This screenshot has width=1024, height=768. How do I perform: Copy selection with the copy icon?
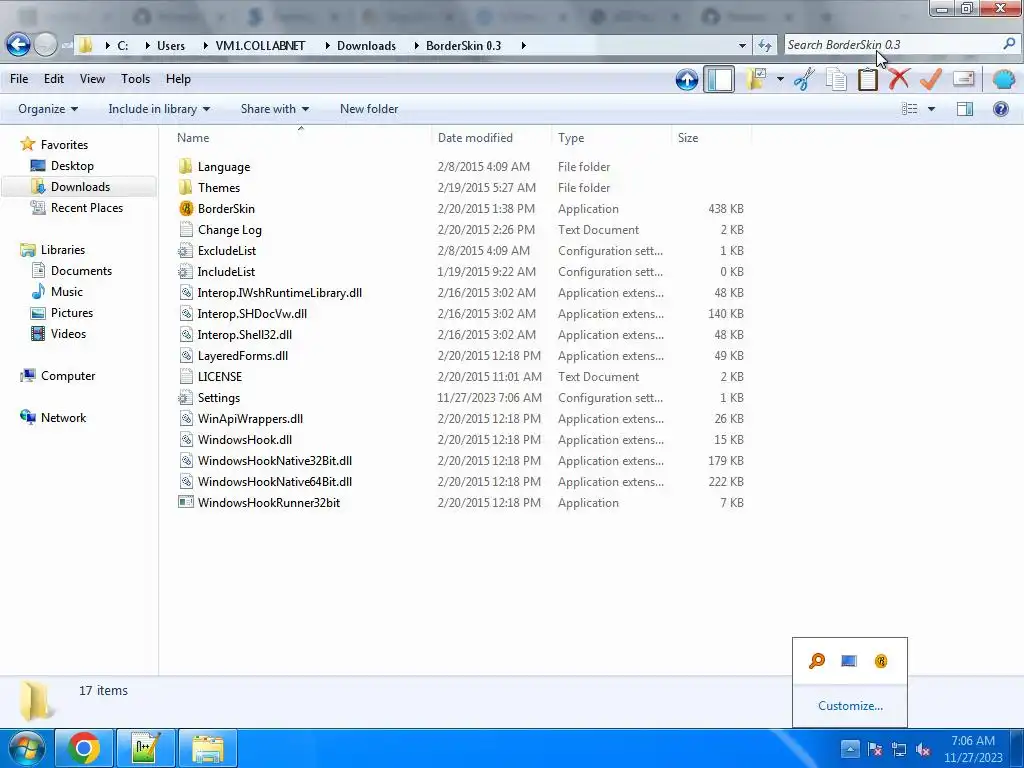[x=836, y=80]
